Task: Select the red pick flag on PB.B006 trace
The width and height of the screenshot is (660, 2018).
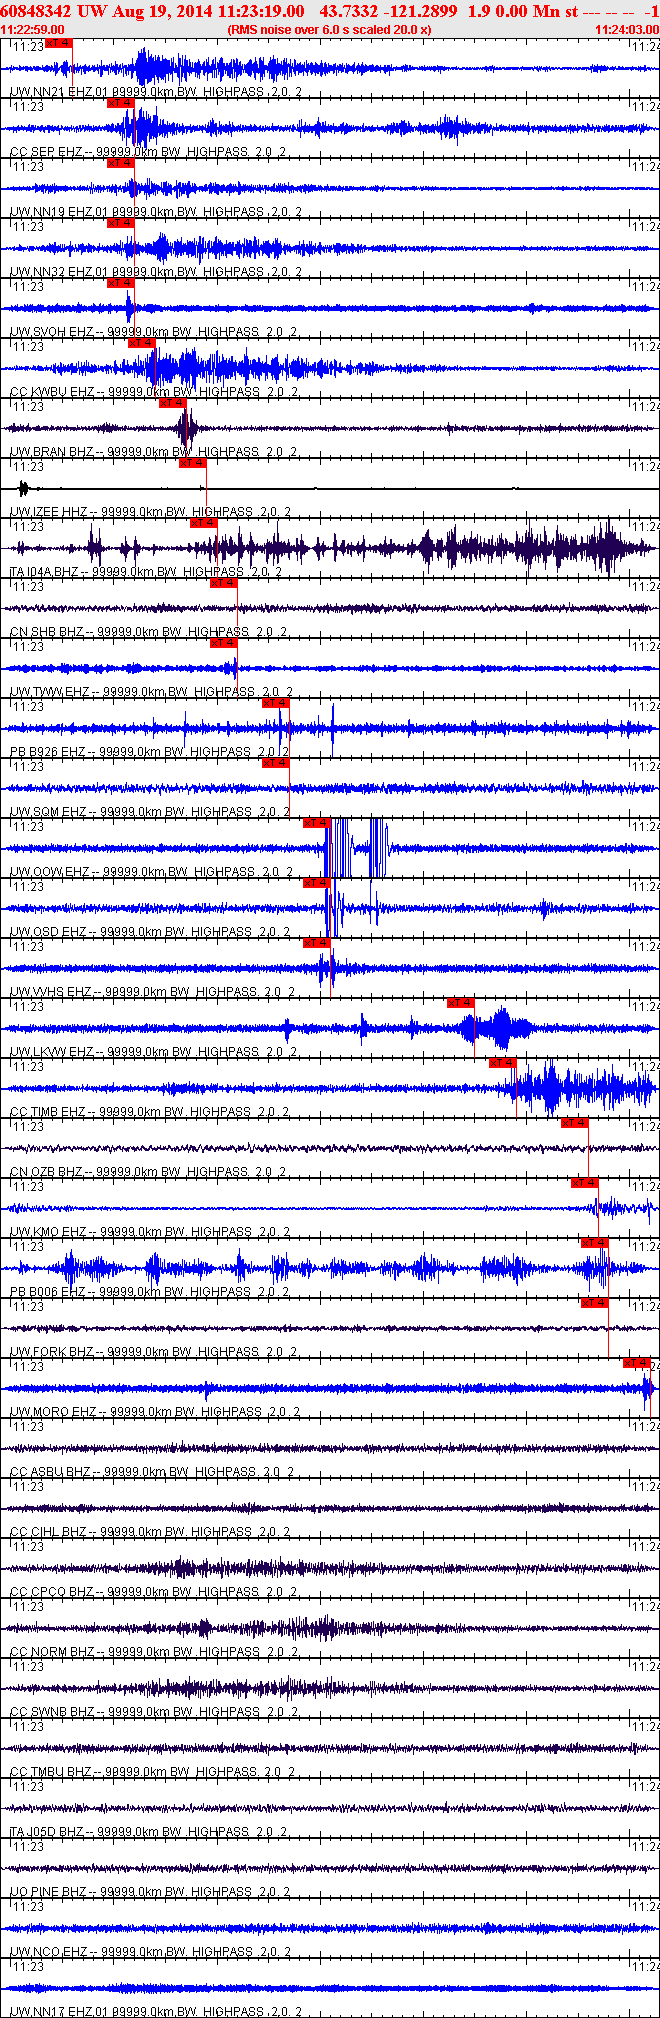Action: pos(595,1243)
